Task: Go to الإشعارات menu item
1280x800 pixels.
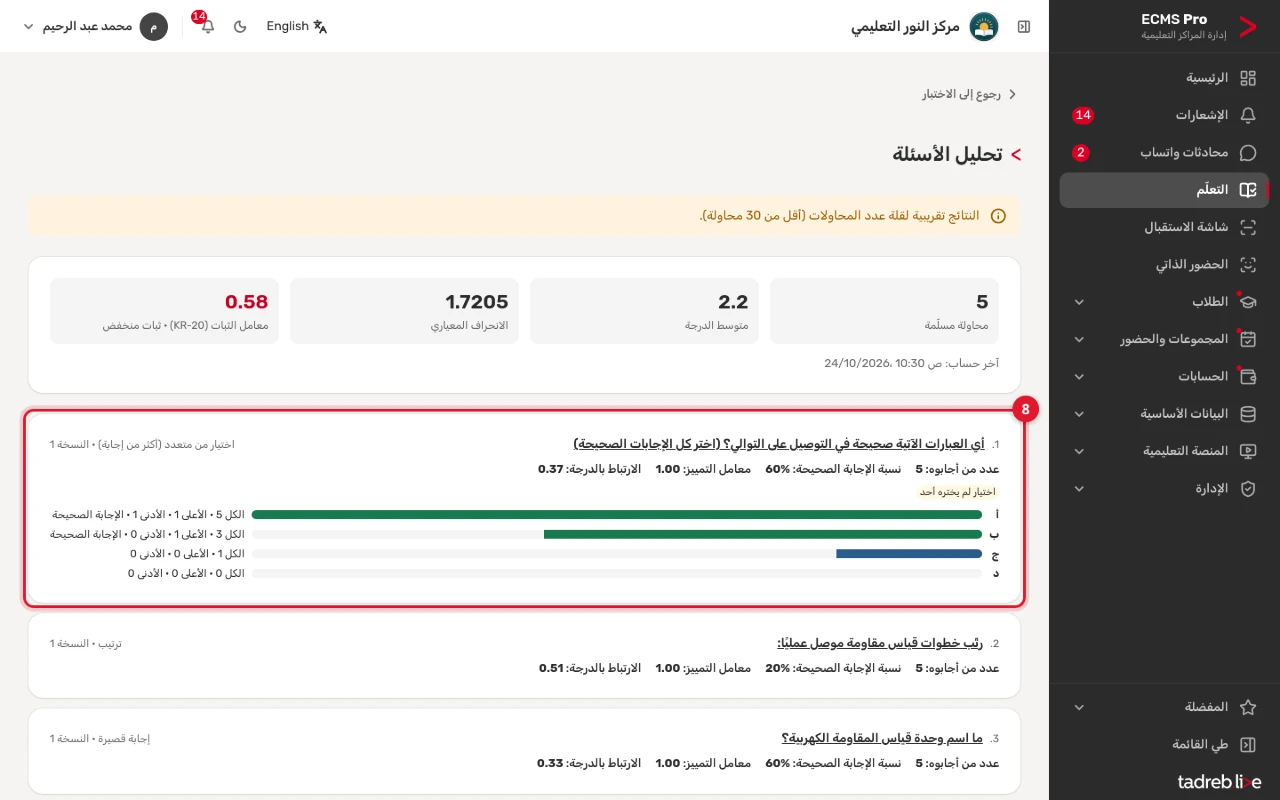Action: tap(1165, 115)
